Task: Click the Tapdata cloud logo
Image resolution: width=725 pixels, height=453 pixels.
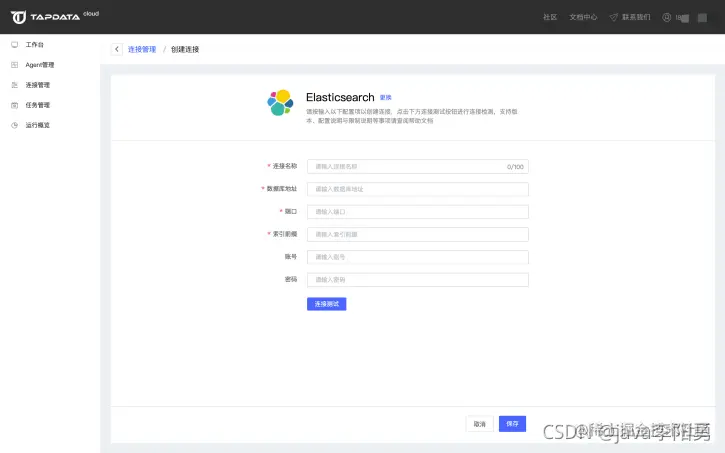Action: pyautogui.click(x=55, y=17)
